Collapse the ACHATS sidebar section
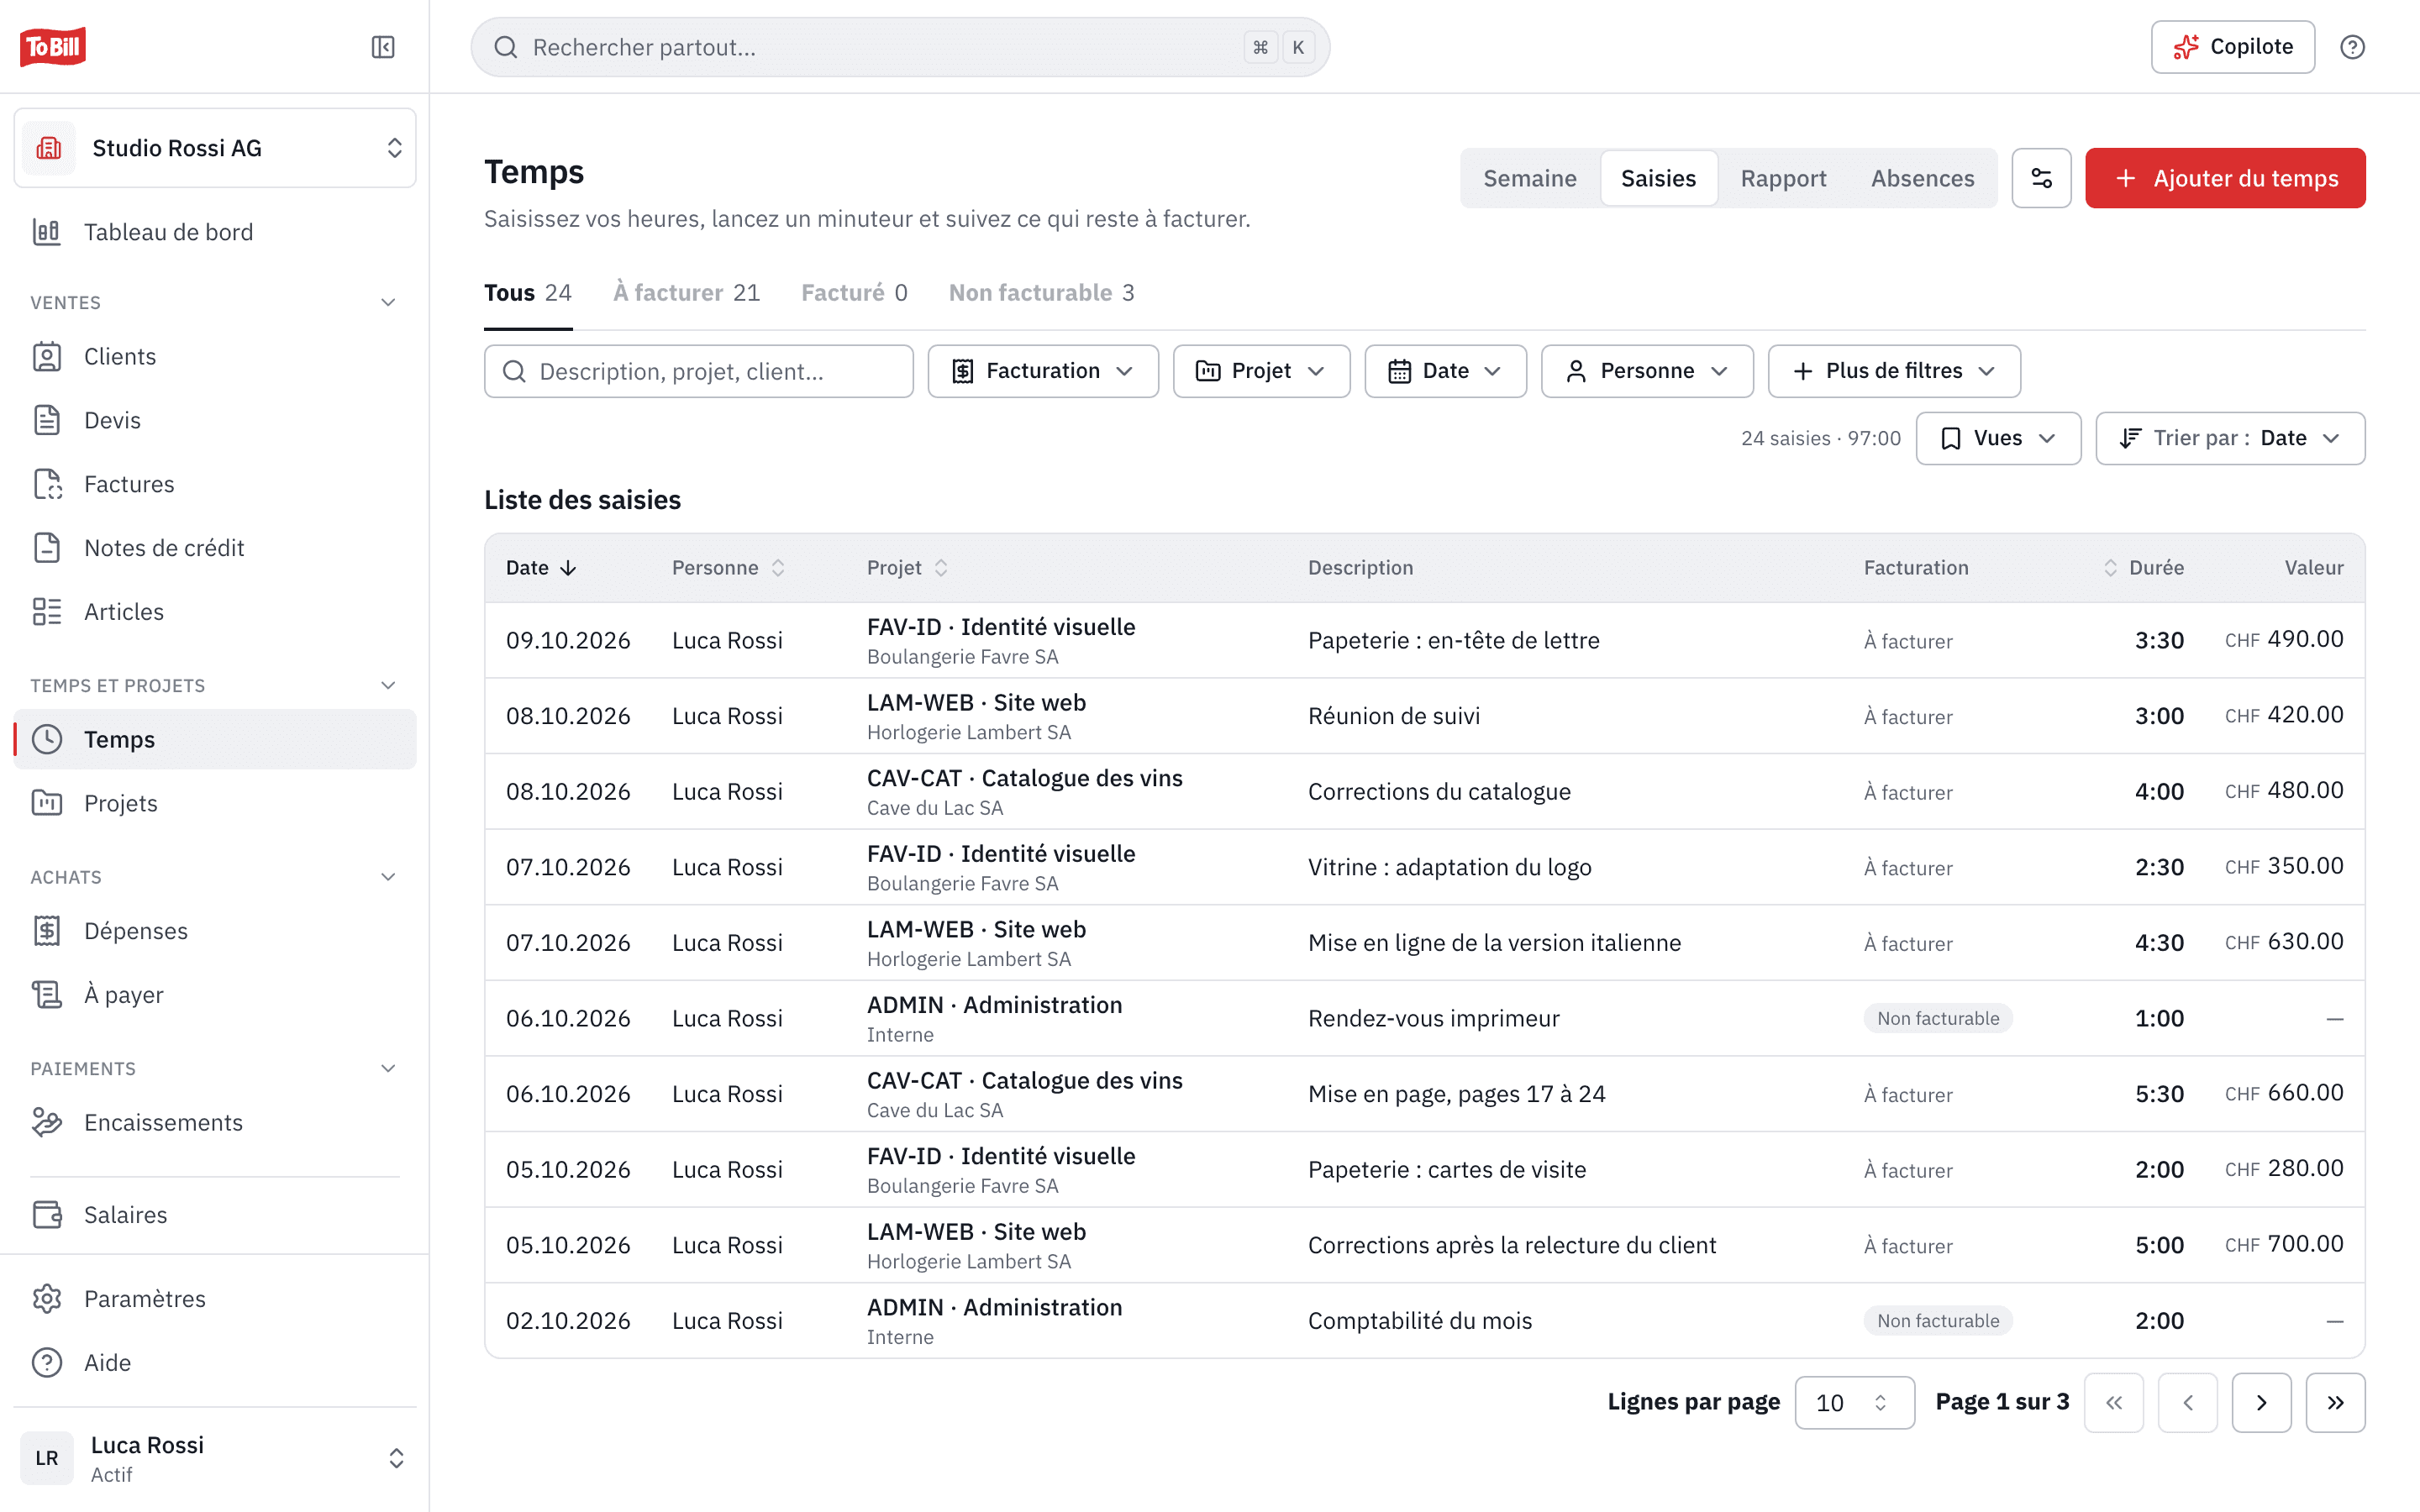The width and height of the screenshot is (2420, 1512). point(389,877)
